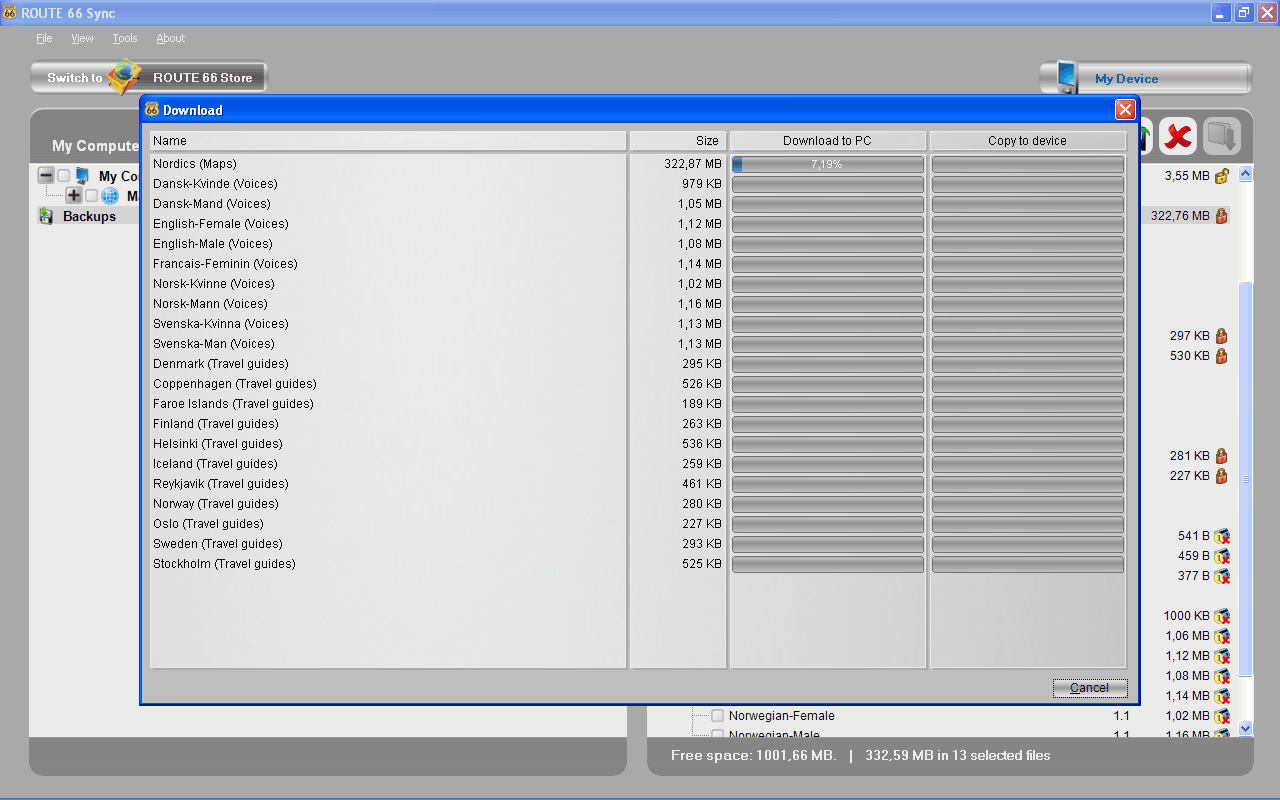The height and width of the screenshot is (800, 1280).
Task: Click the status icon beside 377 B
Action: pos(1222,576)
